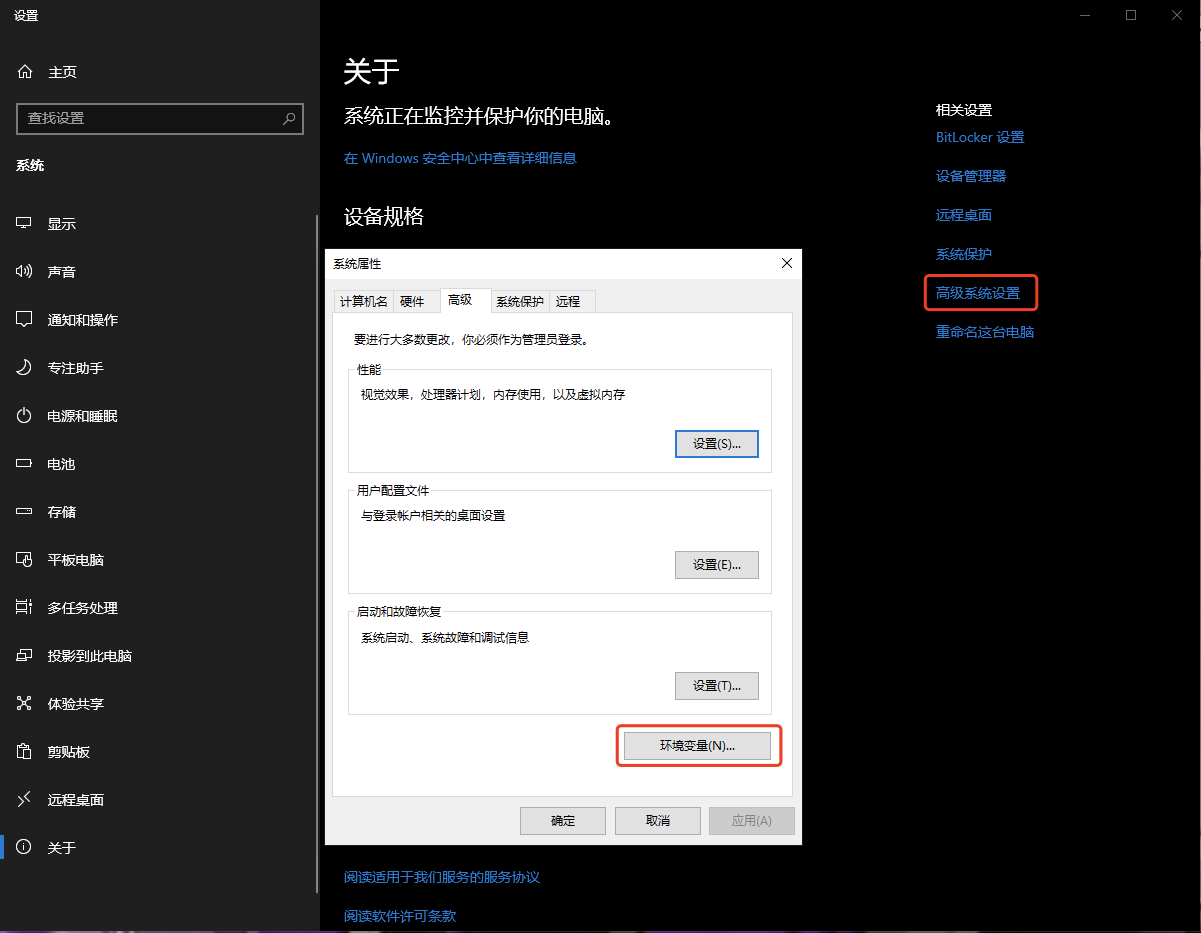1201x933 pixels.
Task: Click the Tablet mode icon
Action: [x=25, y=560]
